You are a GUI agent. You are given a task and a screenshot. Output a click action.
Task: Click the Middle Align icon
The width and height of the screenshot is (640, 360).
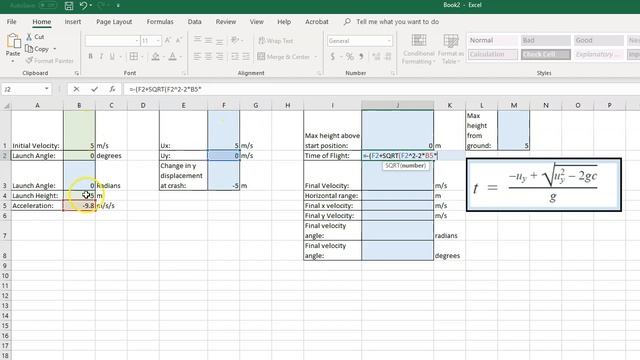point(209,40)
